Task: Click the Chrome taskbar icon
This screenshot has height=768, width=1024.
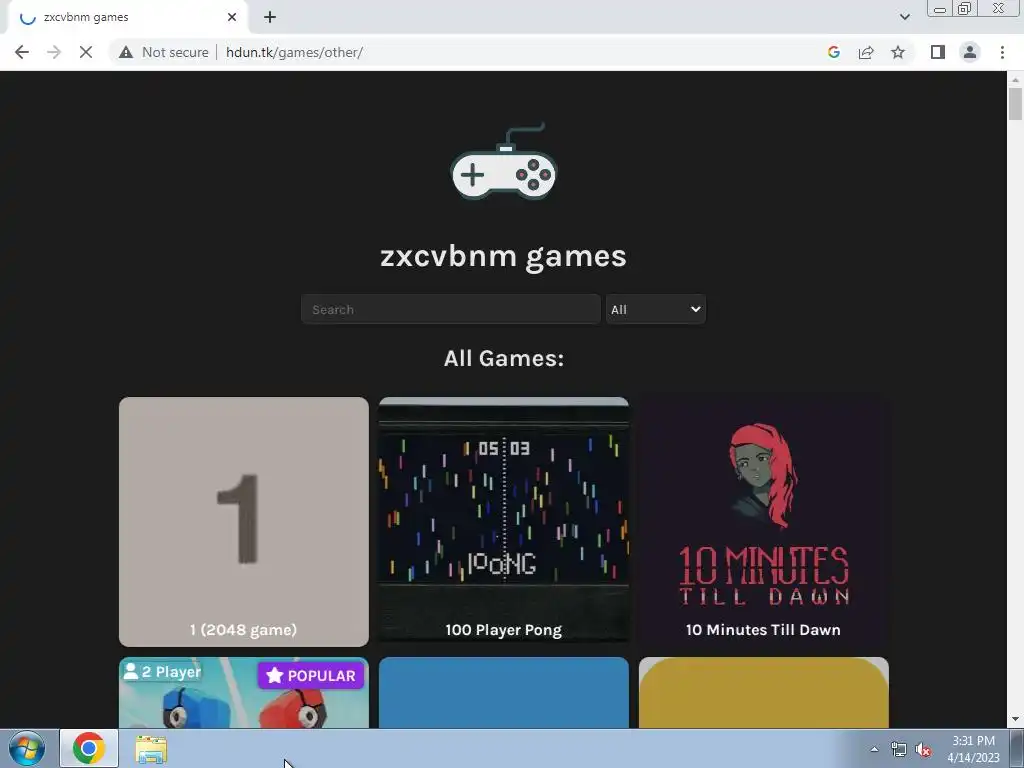Action: [89, 748]
